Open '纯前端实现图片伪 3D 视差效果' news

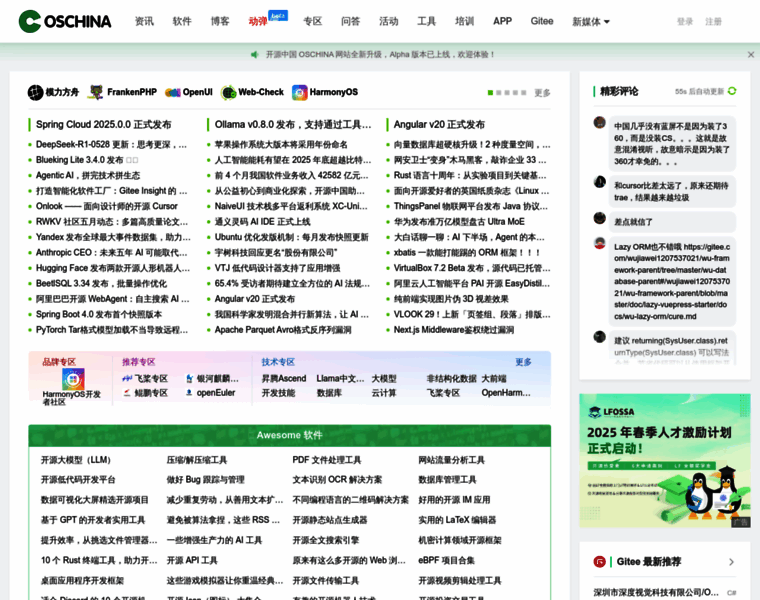pos(451,299)
